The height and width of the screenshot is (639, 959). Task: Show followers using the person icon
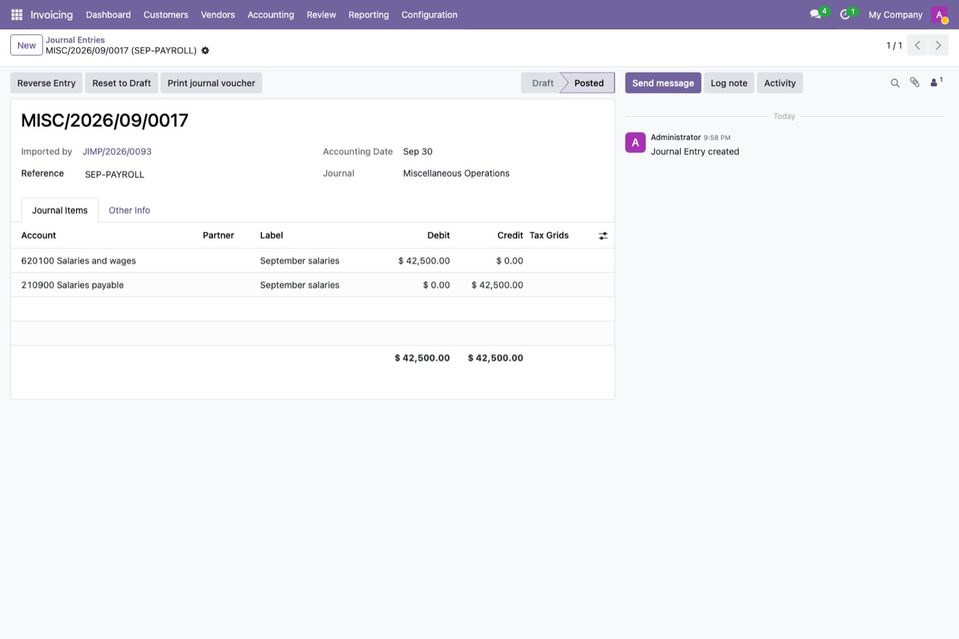[936, 82]
